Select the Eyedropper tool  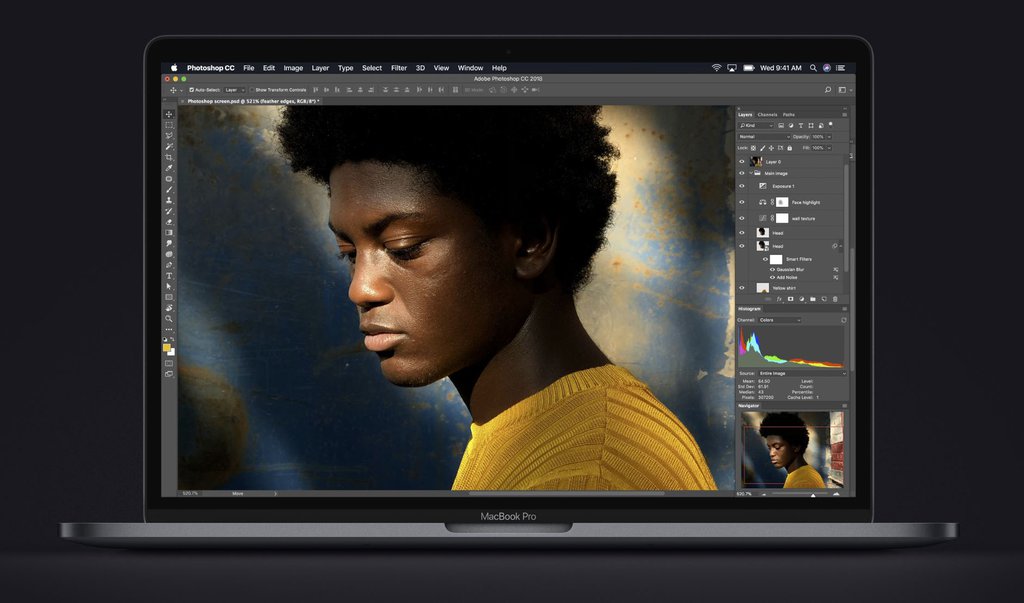(x=169, y=168)
